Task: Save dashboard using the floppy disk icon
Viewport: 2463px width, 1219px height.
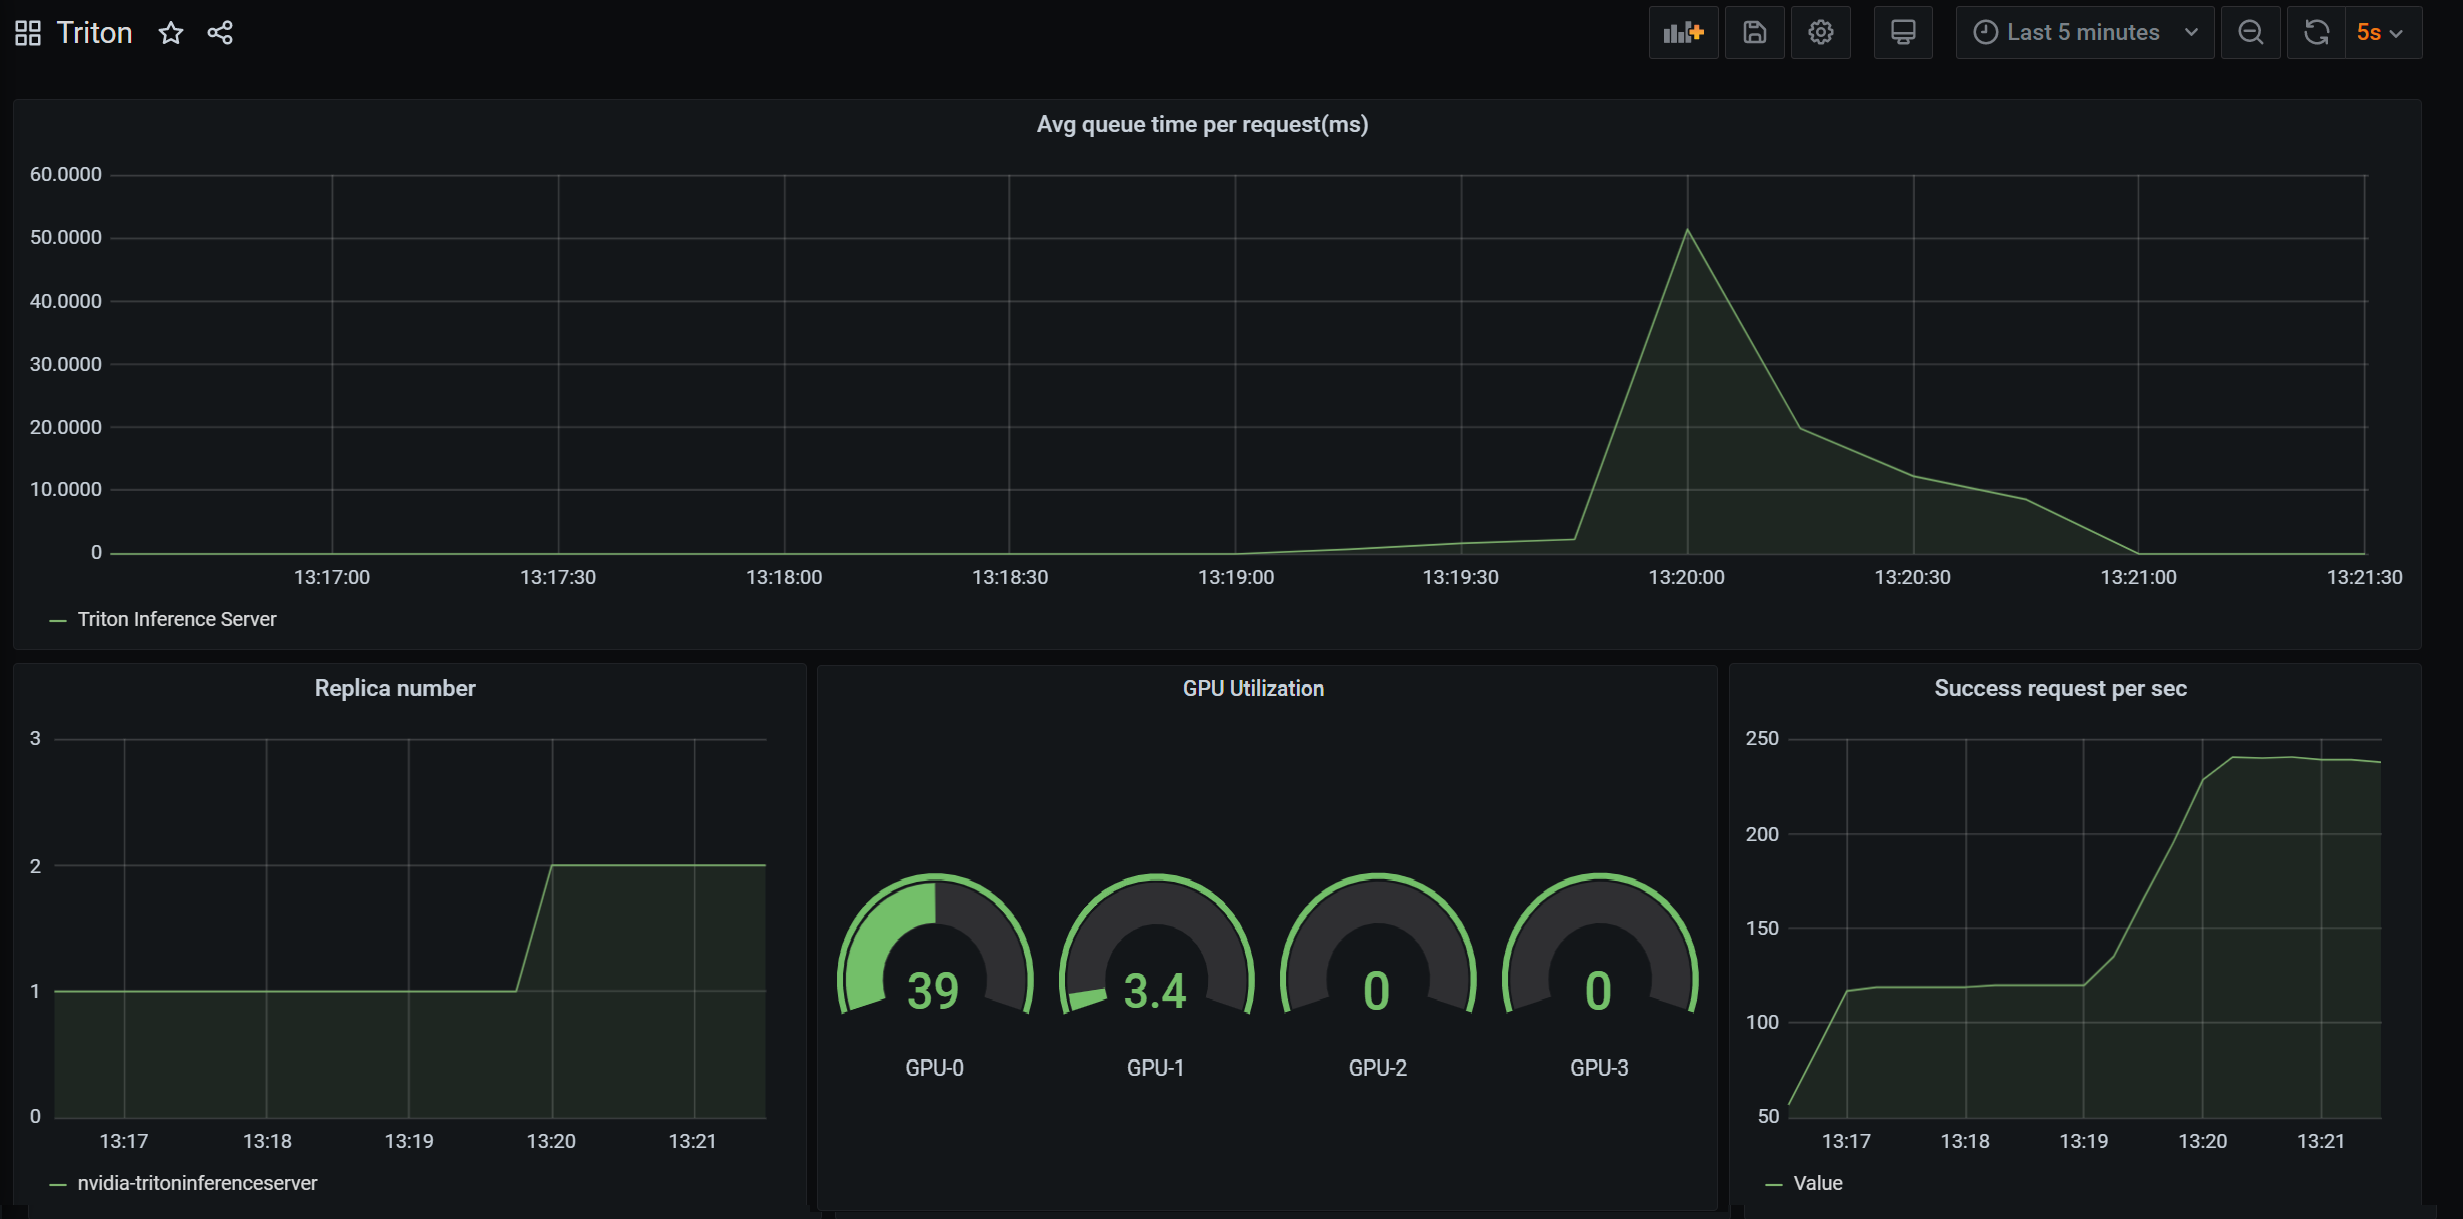Action: coord(1754,33)
